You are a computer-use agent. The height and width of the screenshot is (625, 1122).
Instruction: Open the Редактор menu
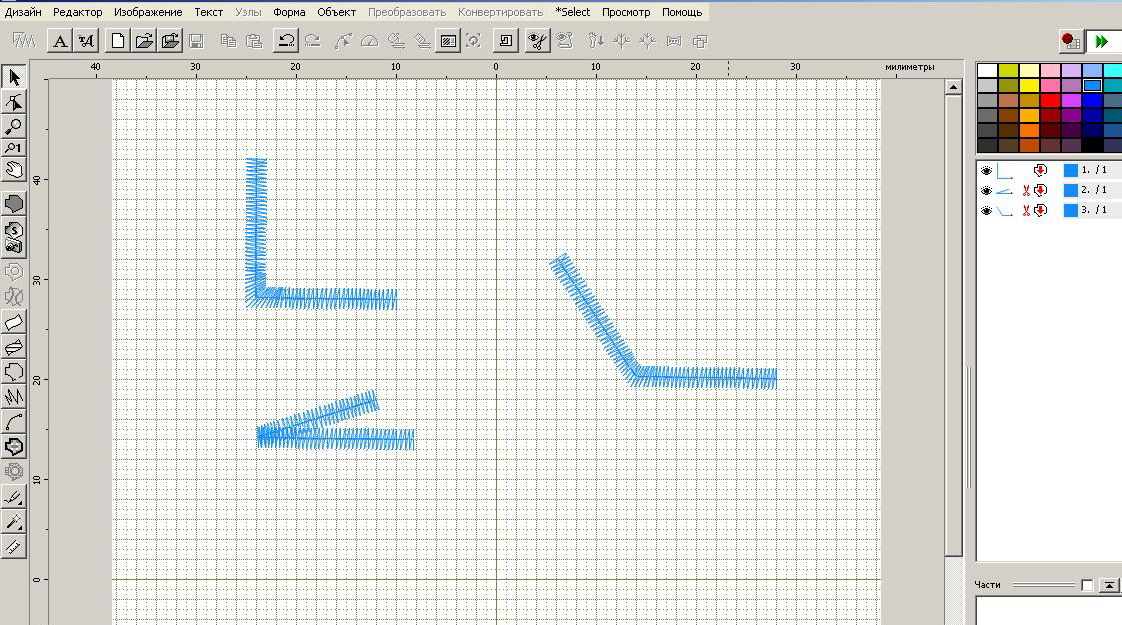coord(77,12)
